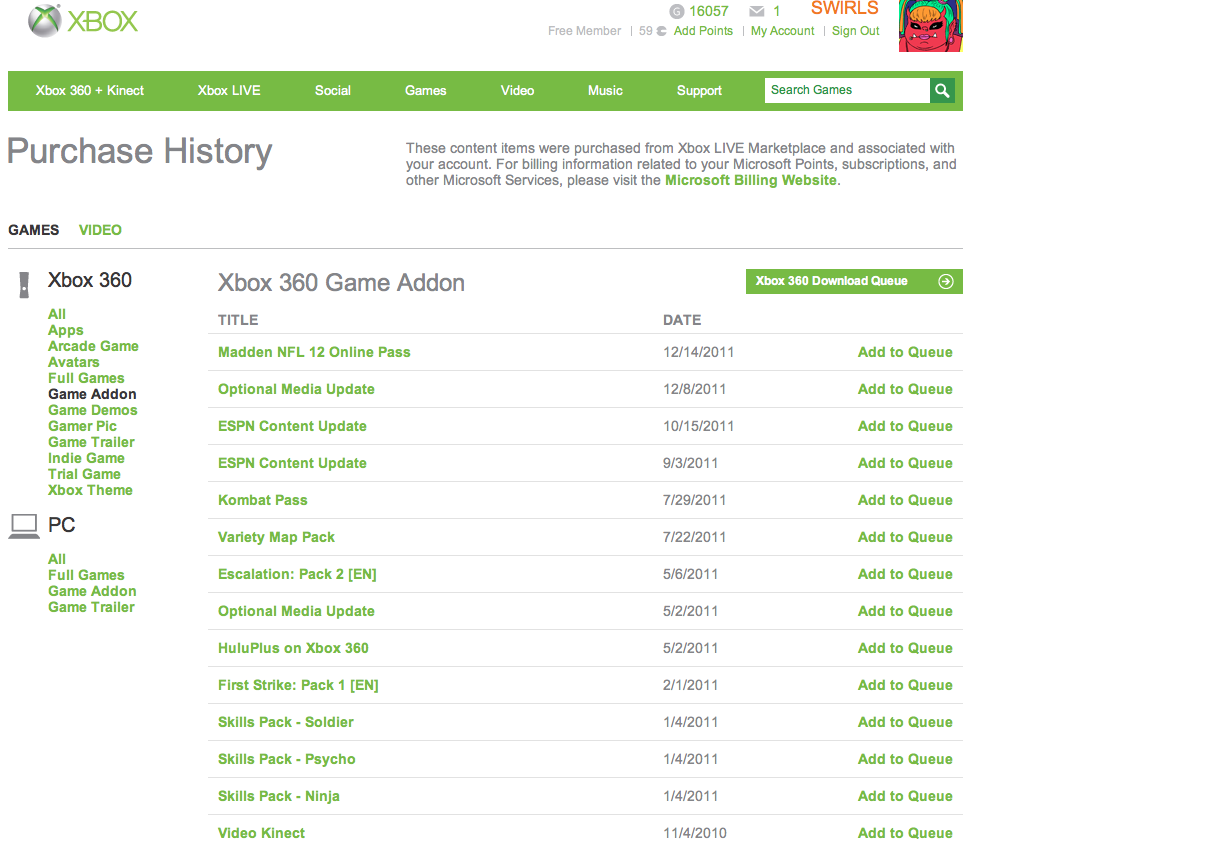Filter Xbox 360 by Avatars
This screenshot has height=851, width=1219.
(74, 362)
